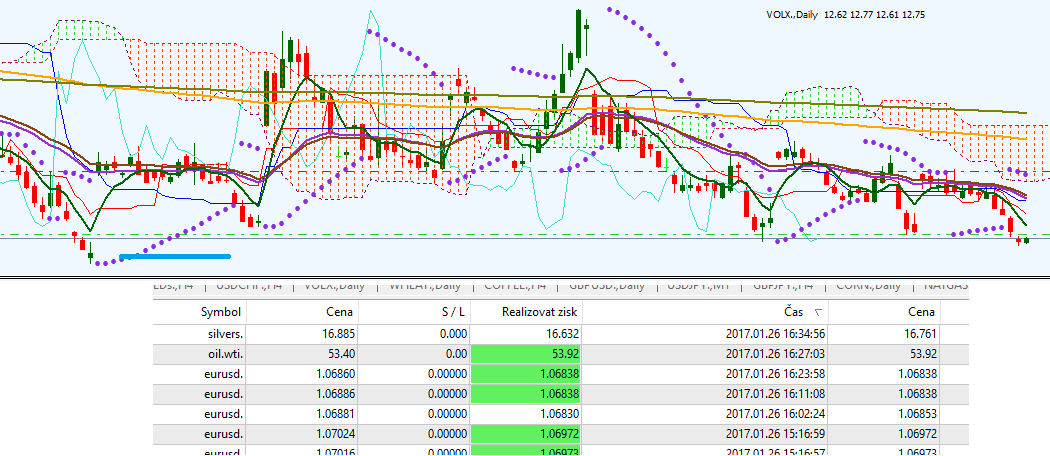
Task: Select the time 2017.01.26 16:27:03
Action: click(x=775, y=354)
